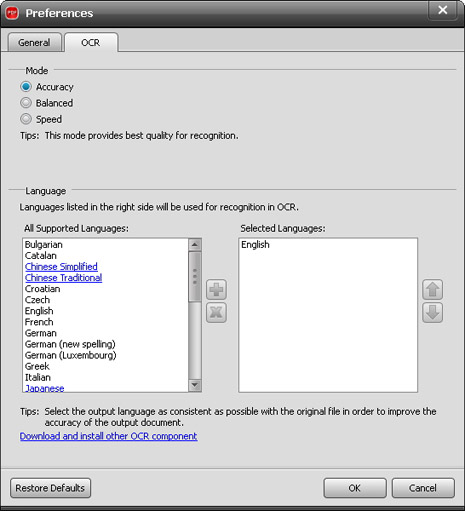The image size is (465, 511).
Task: Click the red PDF app icon in title bar
Action: 12,13
